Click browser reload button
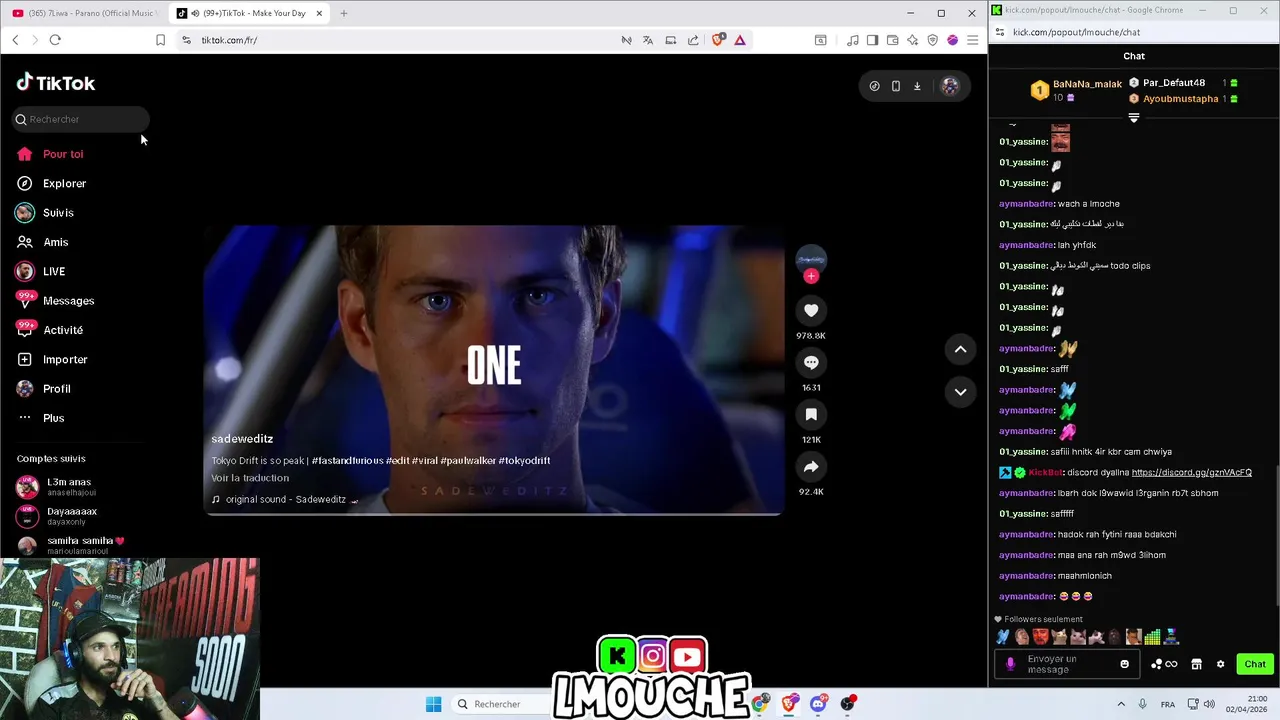The width and height of the screenshot is (1280, 720). [55, 40]
